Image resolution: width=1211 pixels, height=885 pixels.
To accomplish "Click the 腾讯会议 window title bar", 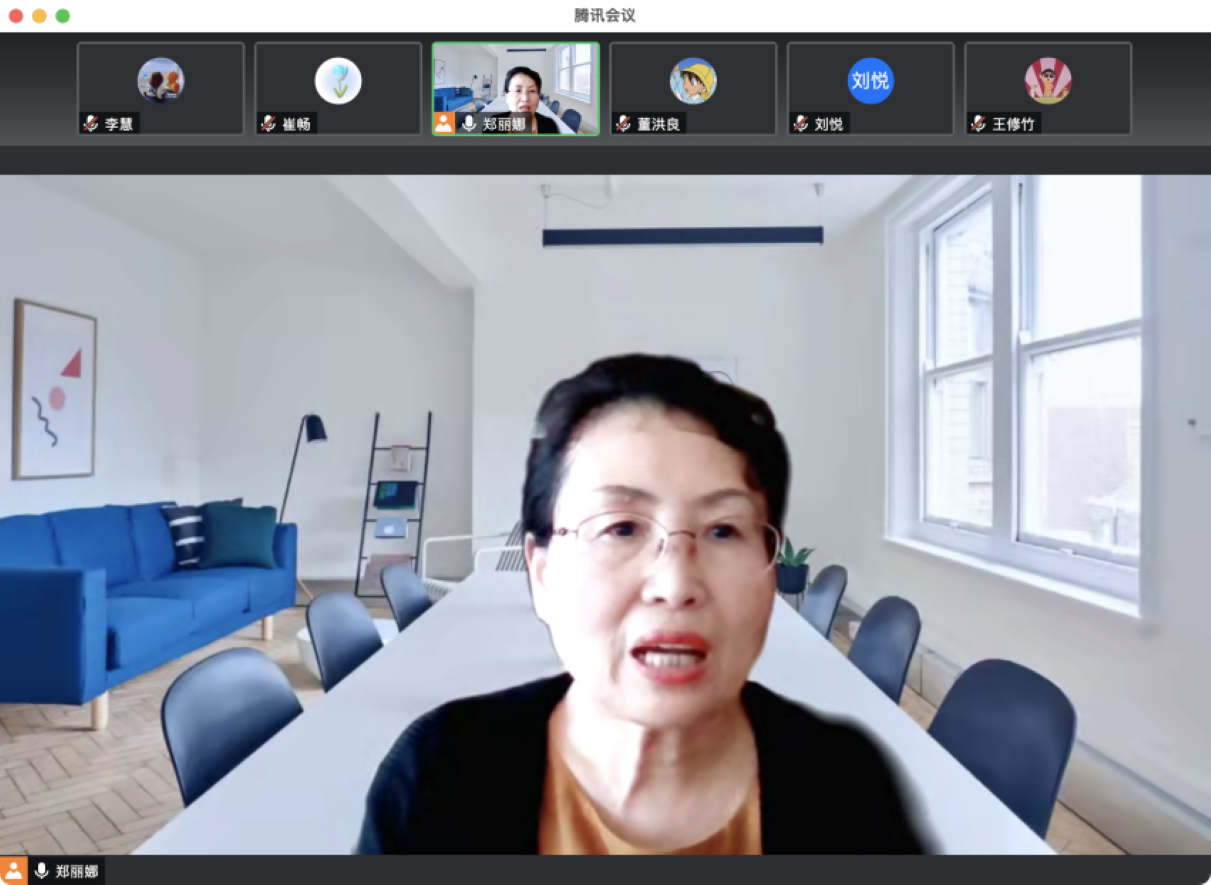I will [606, 15].
